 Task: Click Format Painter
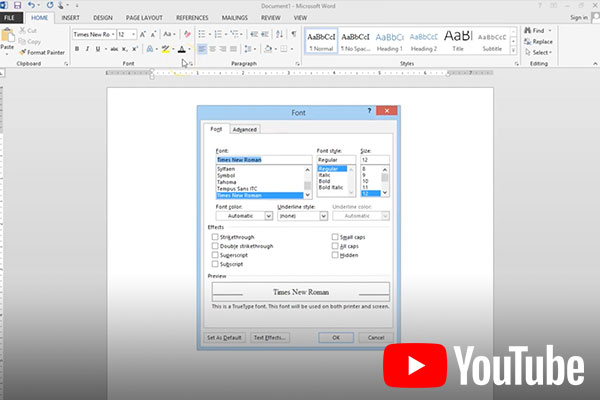pyautogui.click(x=42, y=52)
